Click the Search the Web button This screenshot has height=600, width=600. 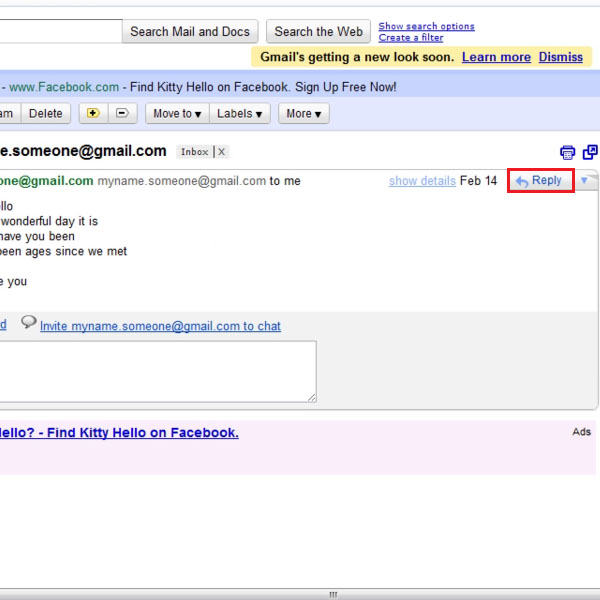point(318,31)
